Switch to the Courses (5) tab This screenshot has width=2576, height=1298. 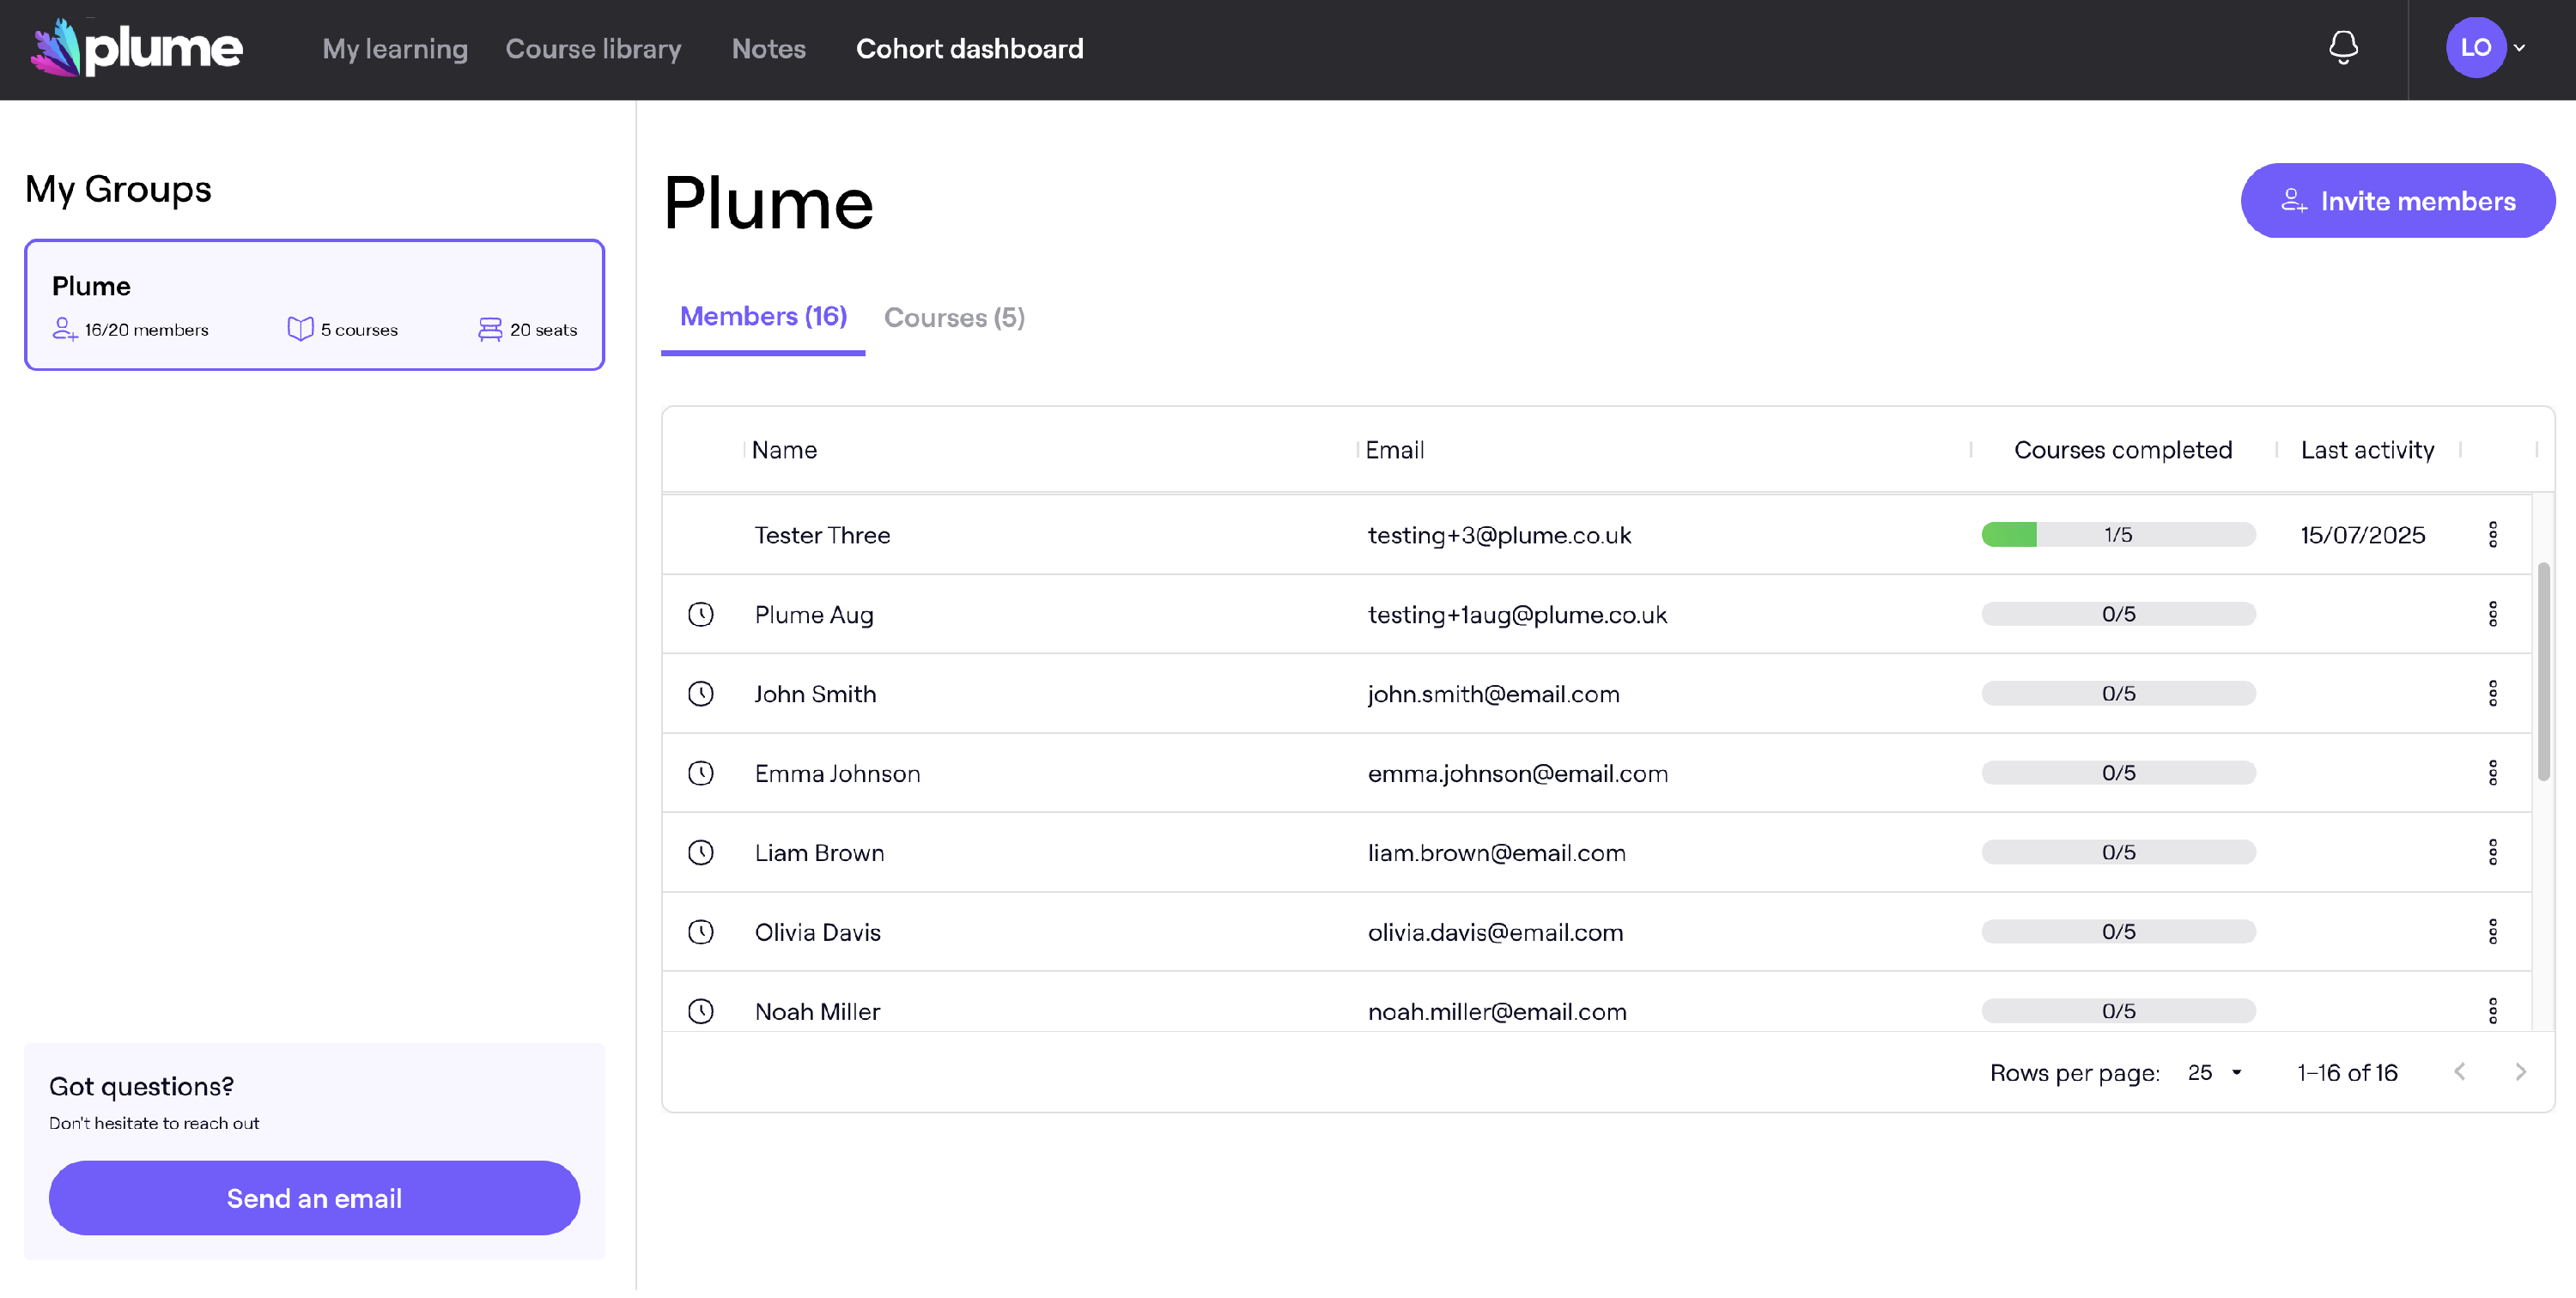[954, 318]
